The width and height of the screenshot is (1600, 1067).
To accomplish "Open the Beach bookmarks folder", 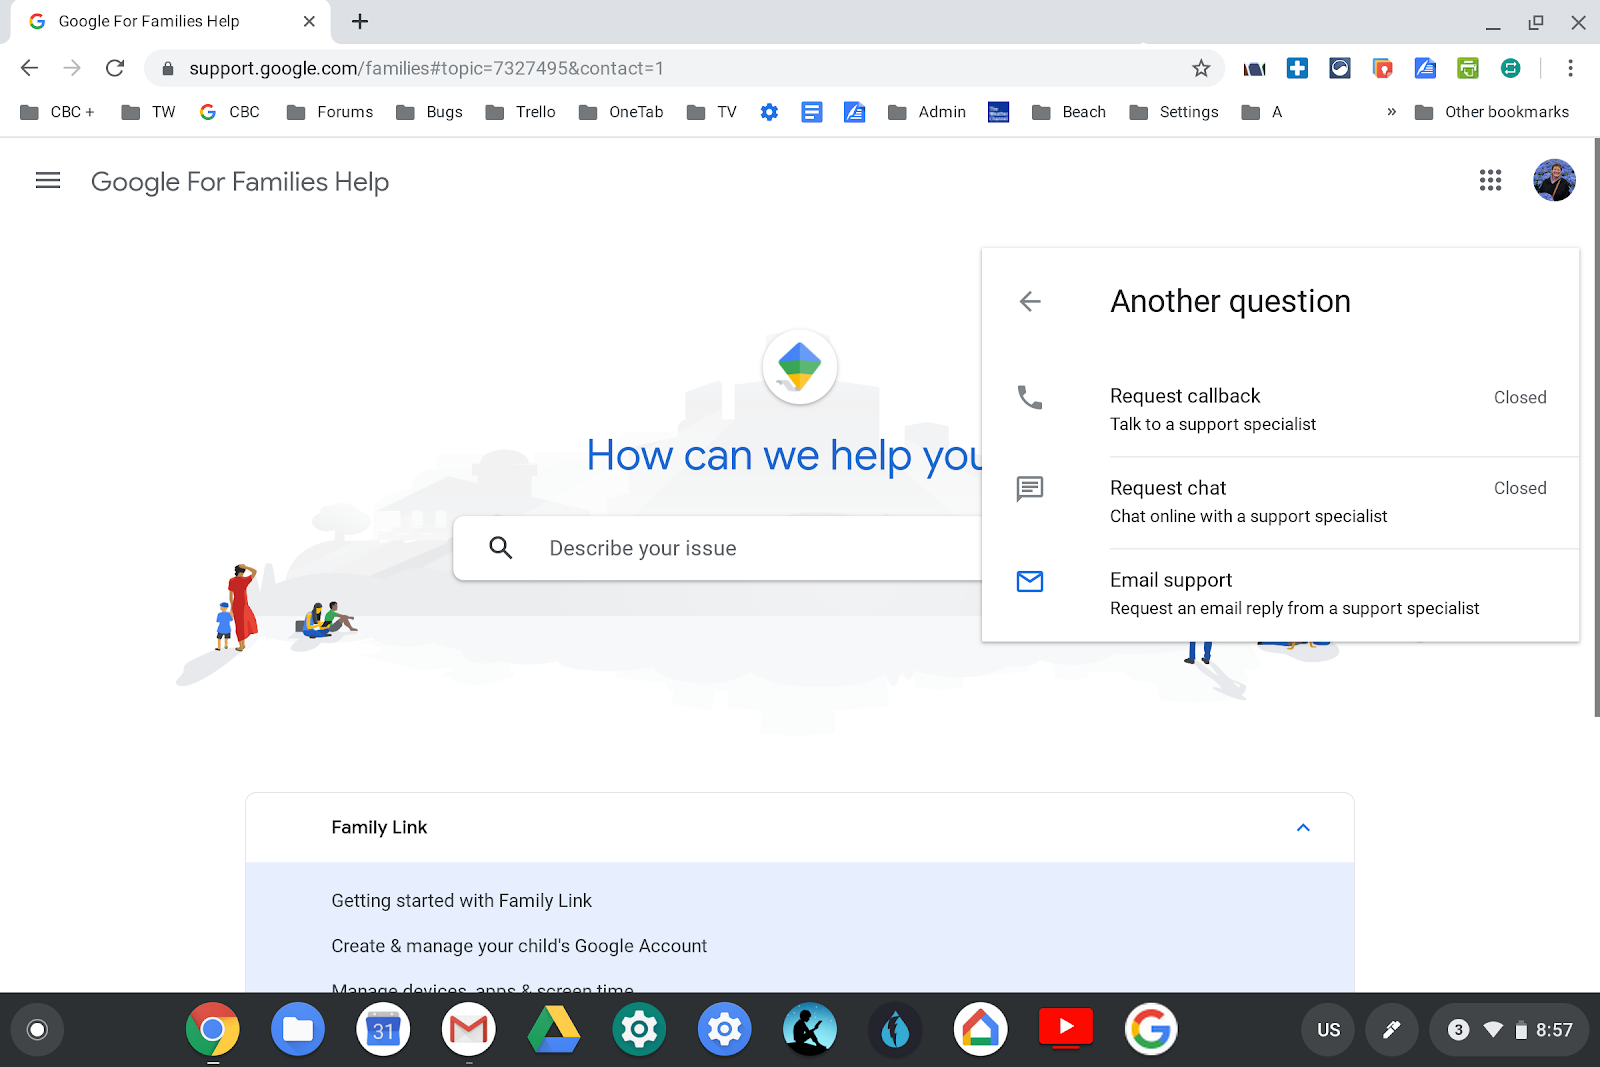I will (x=1069, y=112).
